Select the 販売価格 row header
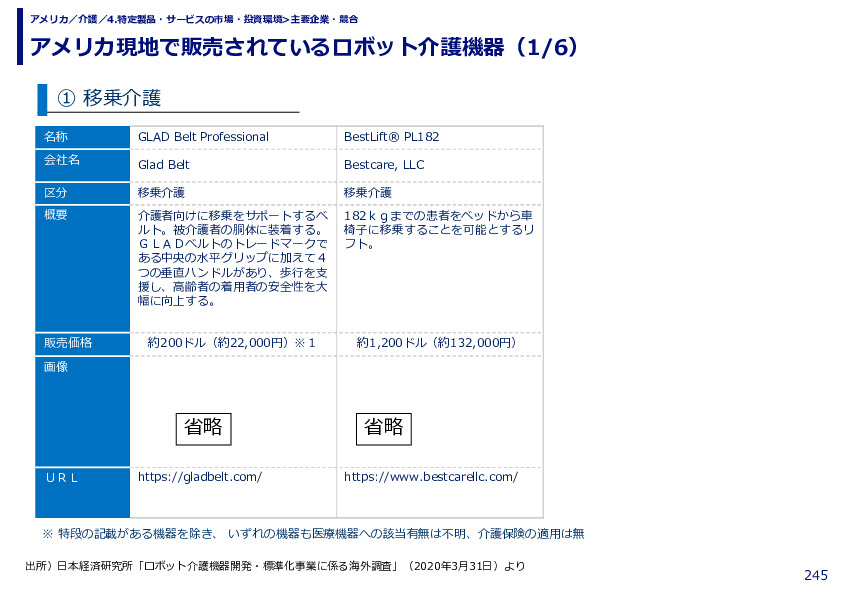 83,343
